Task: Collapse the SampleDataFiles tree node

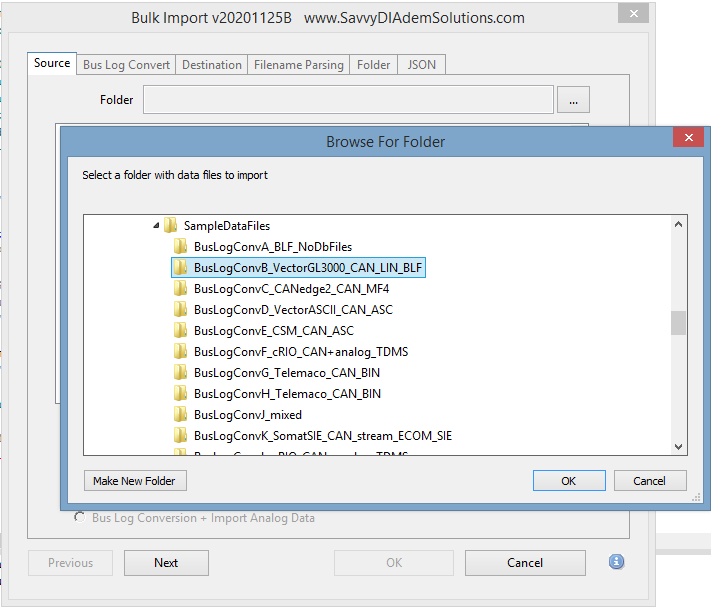Action: (156, 226)
